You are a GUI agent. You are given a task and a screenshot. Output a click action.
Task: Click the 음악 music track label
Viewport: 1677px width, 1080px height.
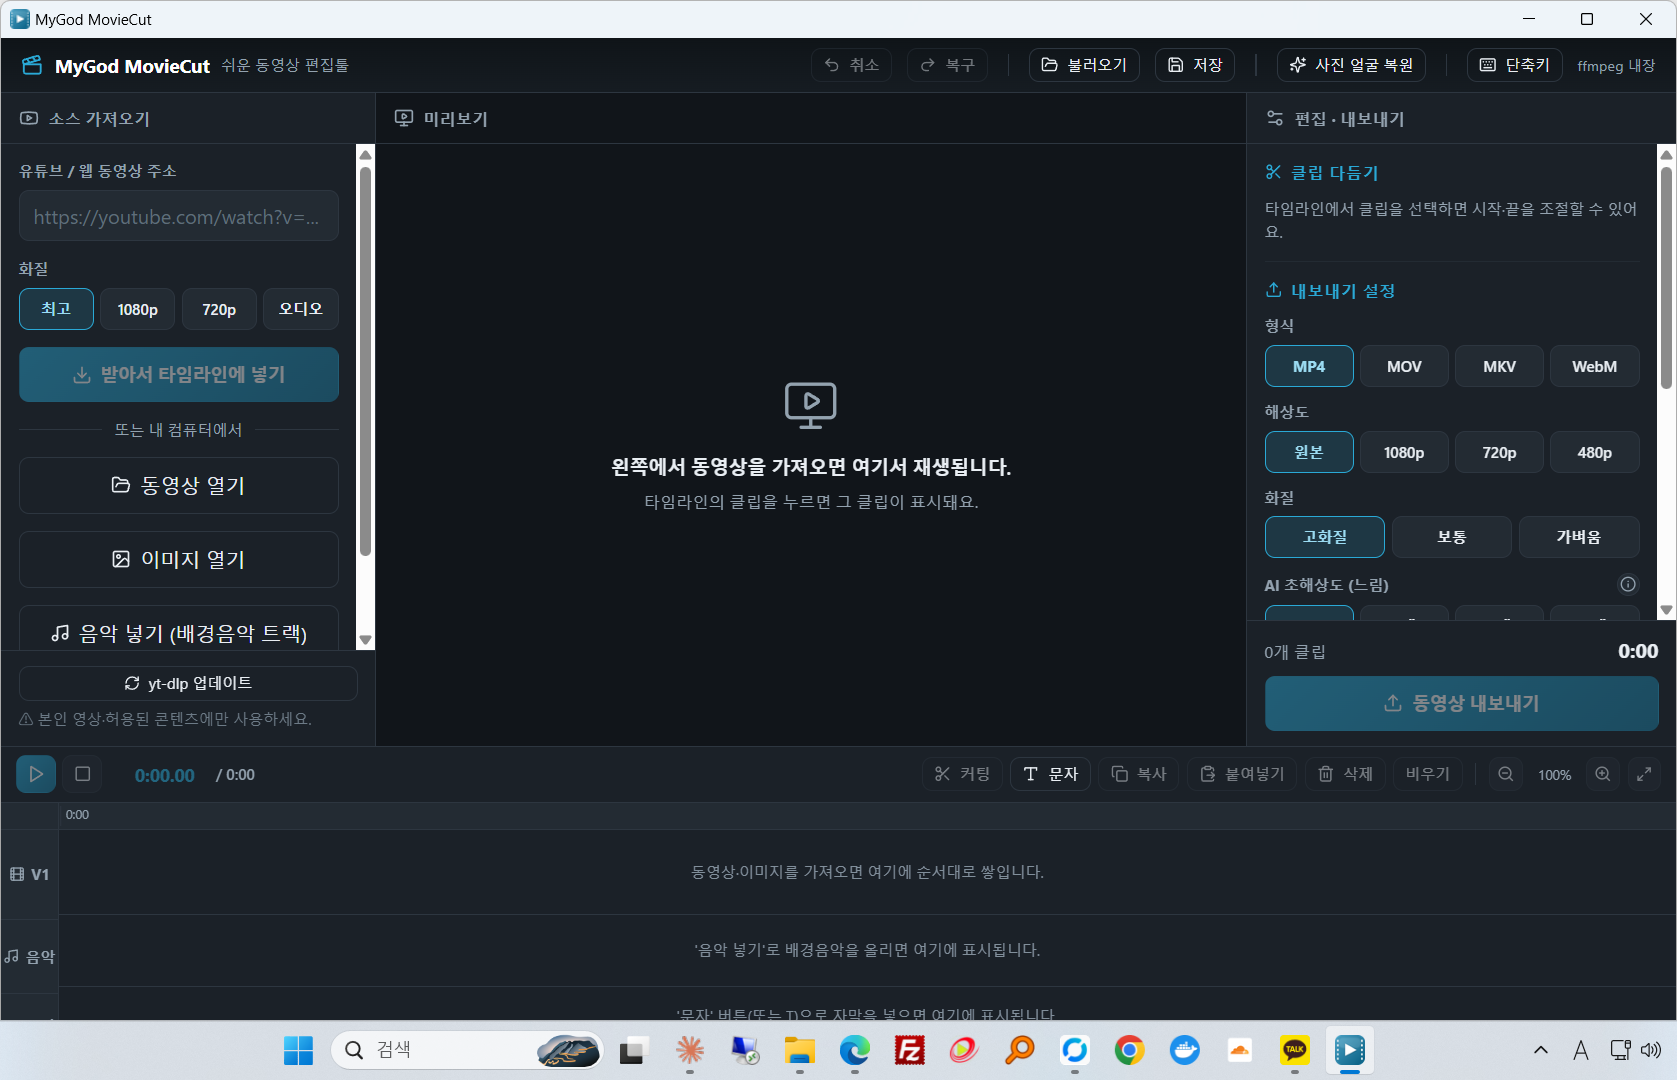pos(30,957)
